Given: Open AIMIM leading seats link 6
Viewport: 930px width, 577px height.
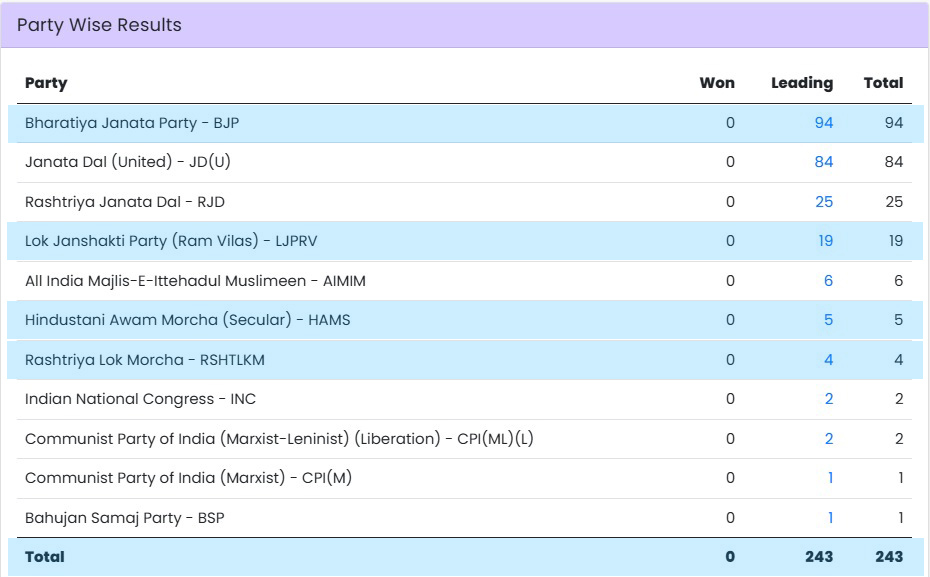Looking at the screenshot, I should [828, 281].
